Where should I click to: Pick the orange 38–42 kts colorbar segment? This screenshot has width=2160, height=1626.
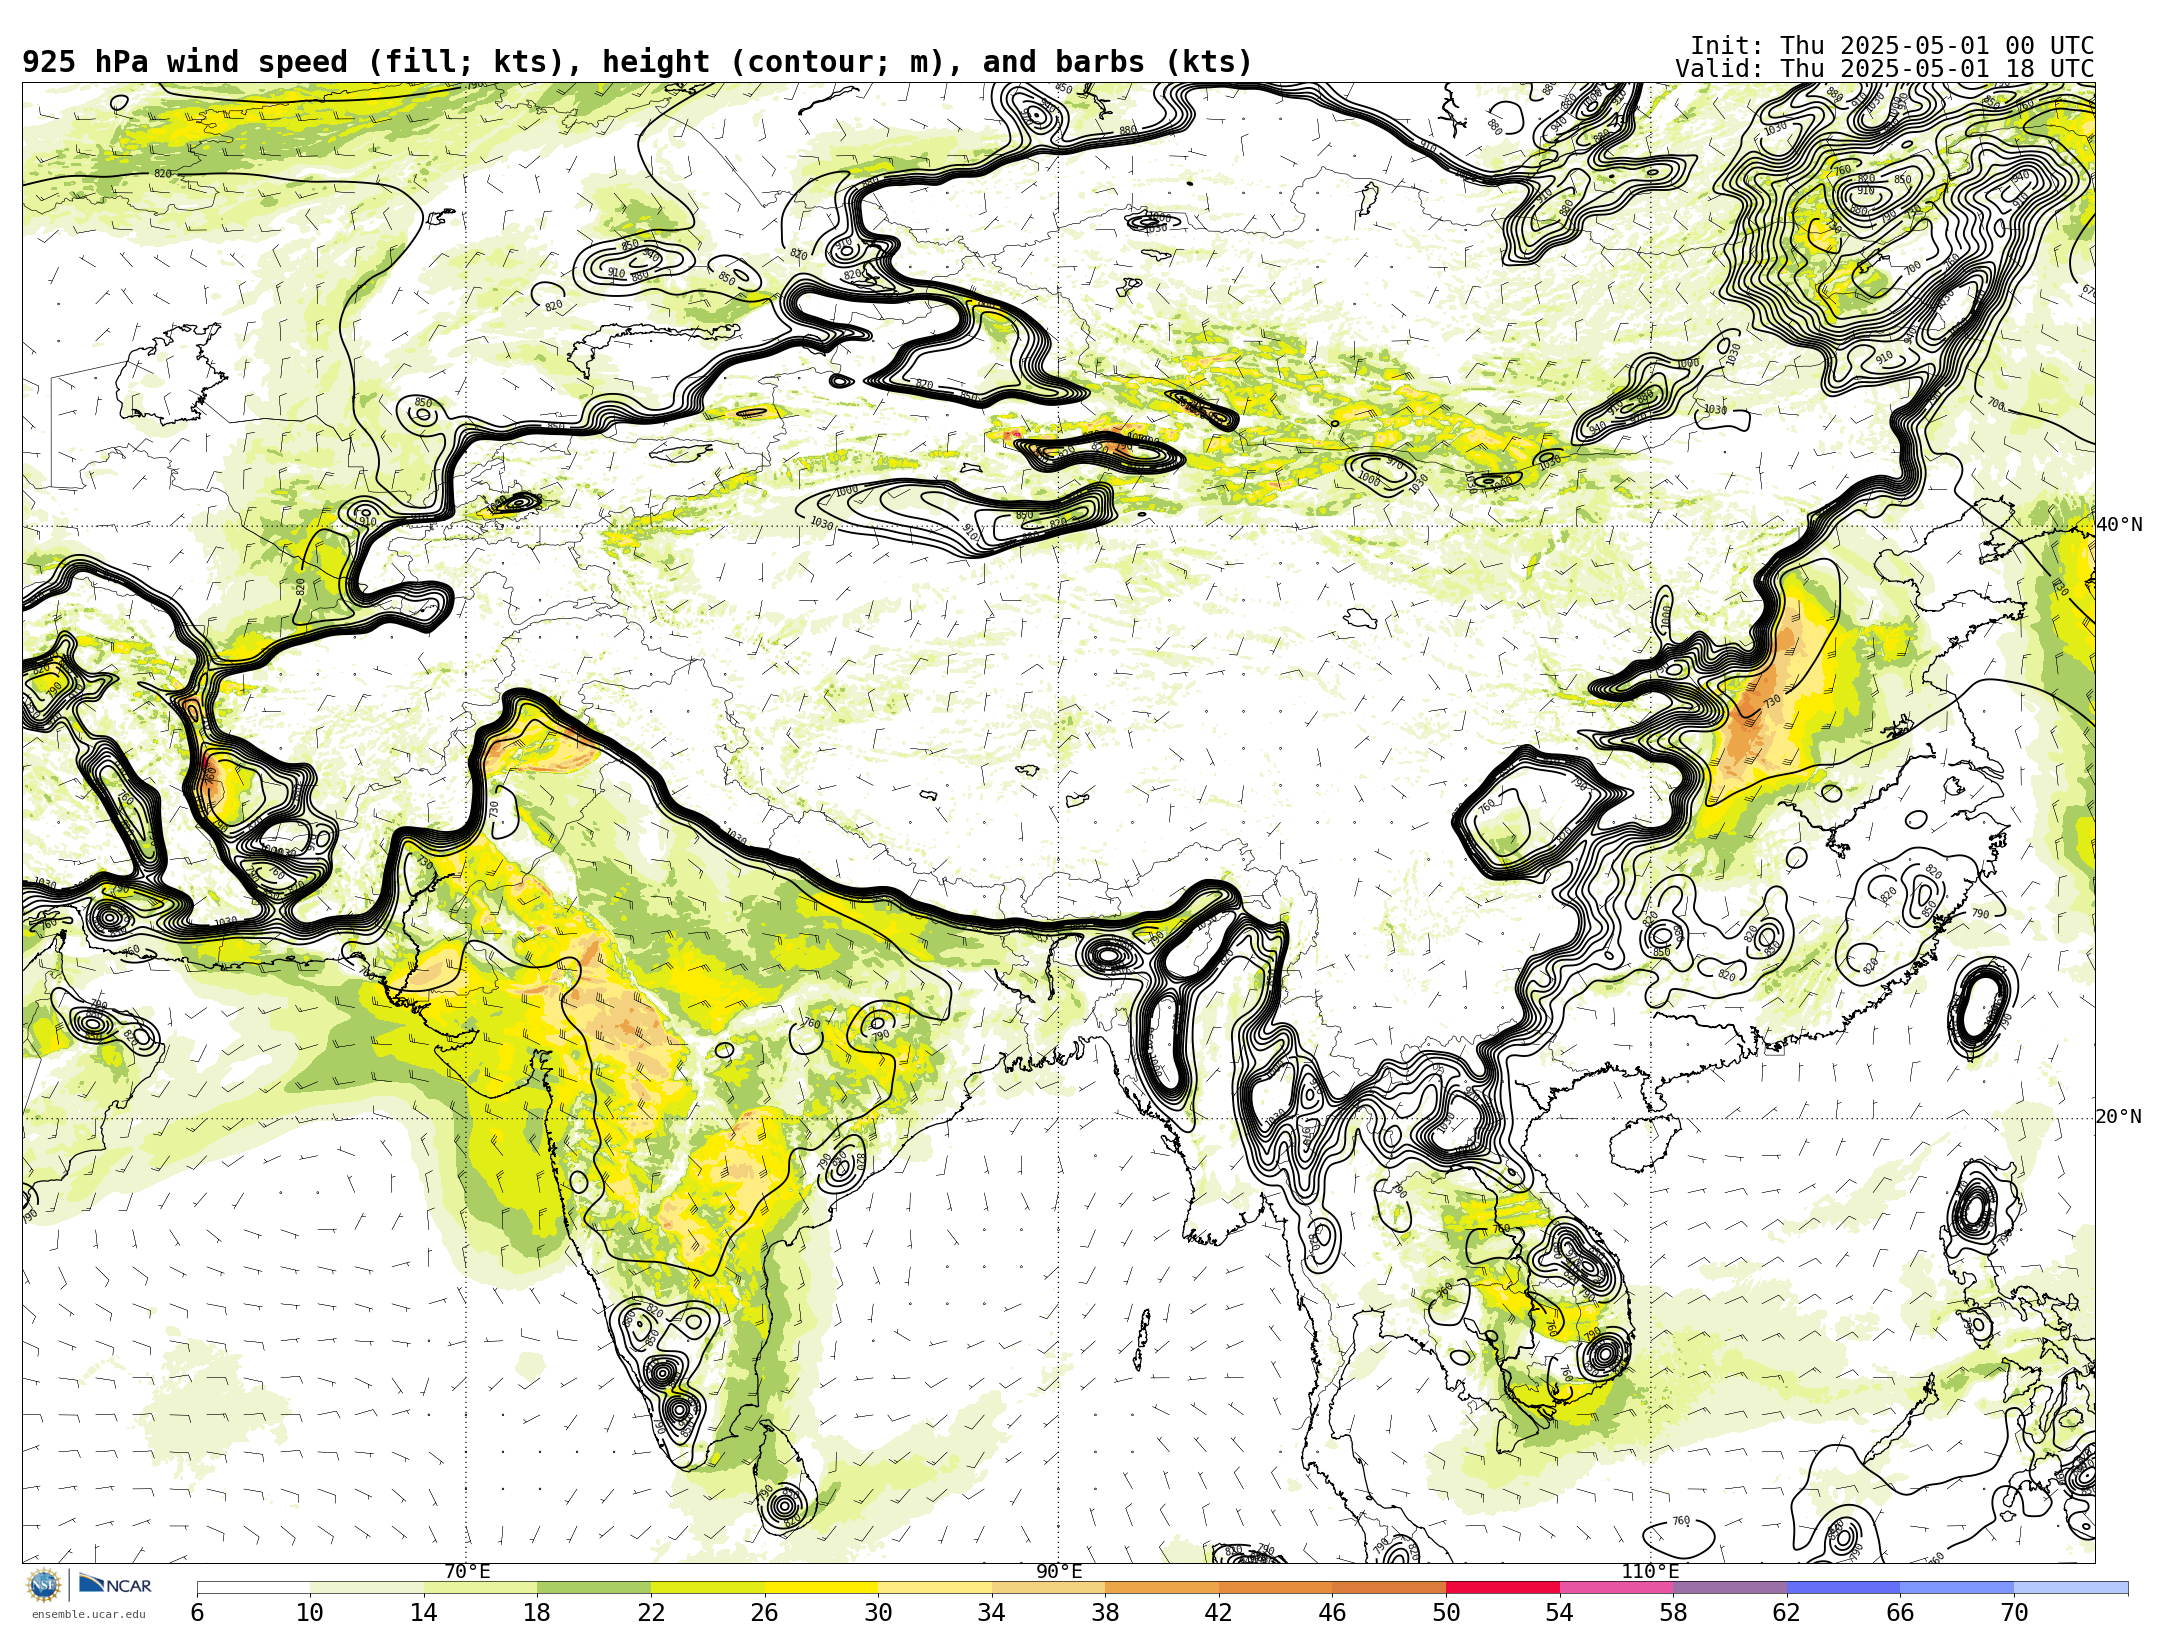[x=1162, y=1588]
